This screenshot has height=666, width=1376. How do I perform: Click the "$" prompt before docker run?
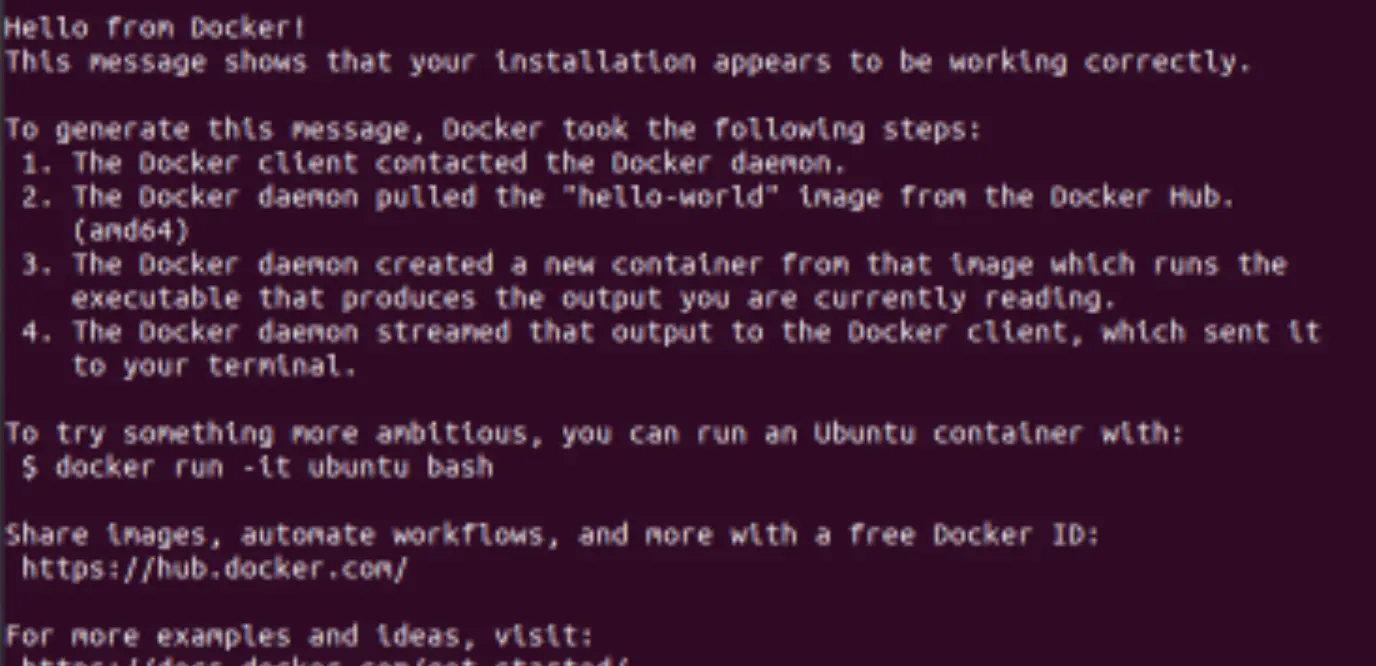tap(30, 467)
